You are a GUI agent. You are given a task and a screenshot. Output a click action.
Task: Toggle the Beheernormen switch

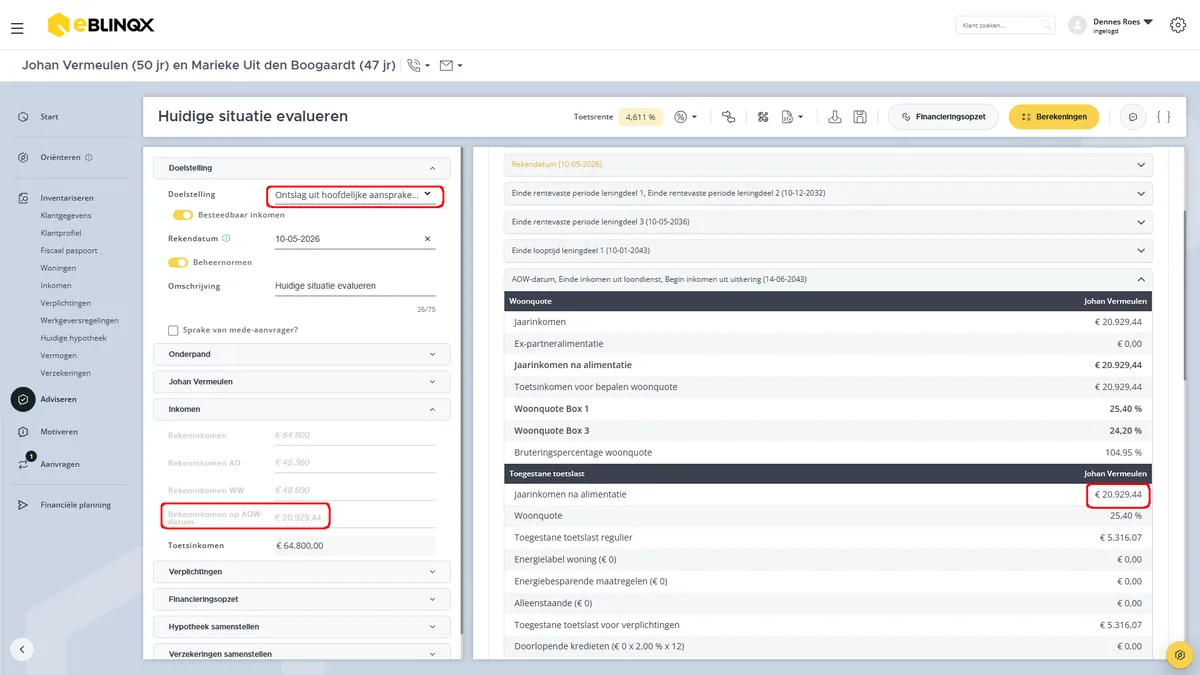(x=178, y=262)
